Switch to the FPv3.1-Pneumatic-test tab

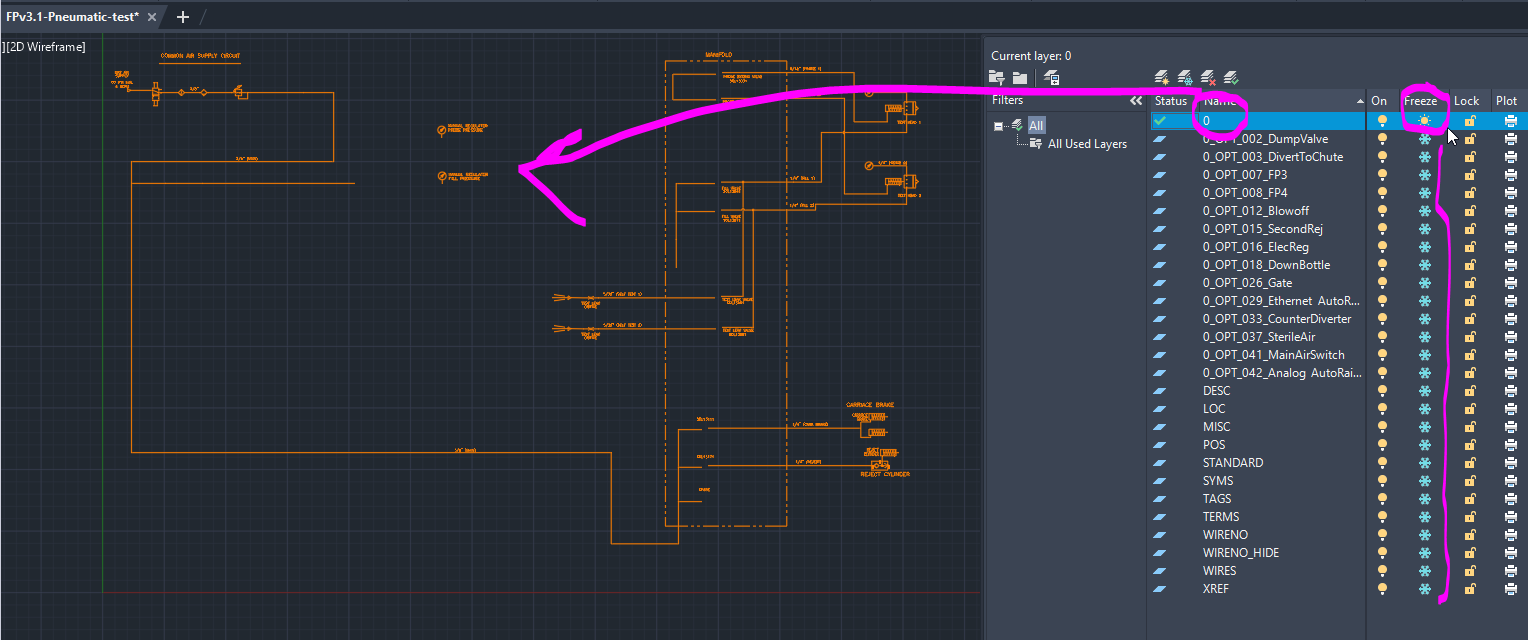point(70,16)
